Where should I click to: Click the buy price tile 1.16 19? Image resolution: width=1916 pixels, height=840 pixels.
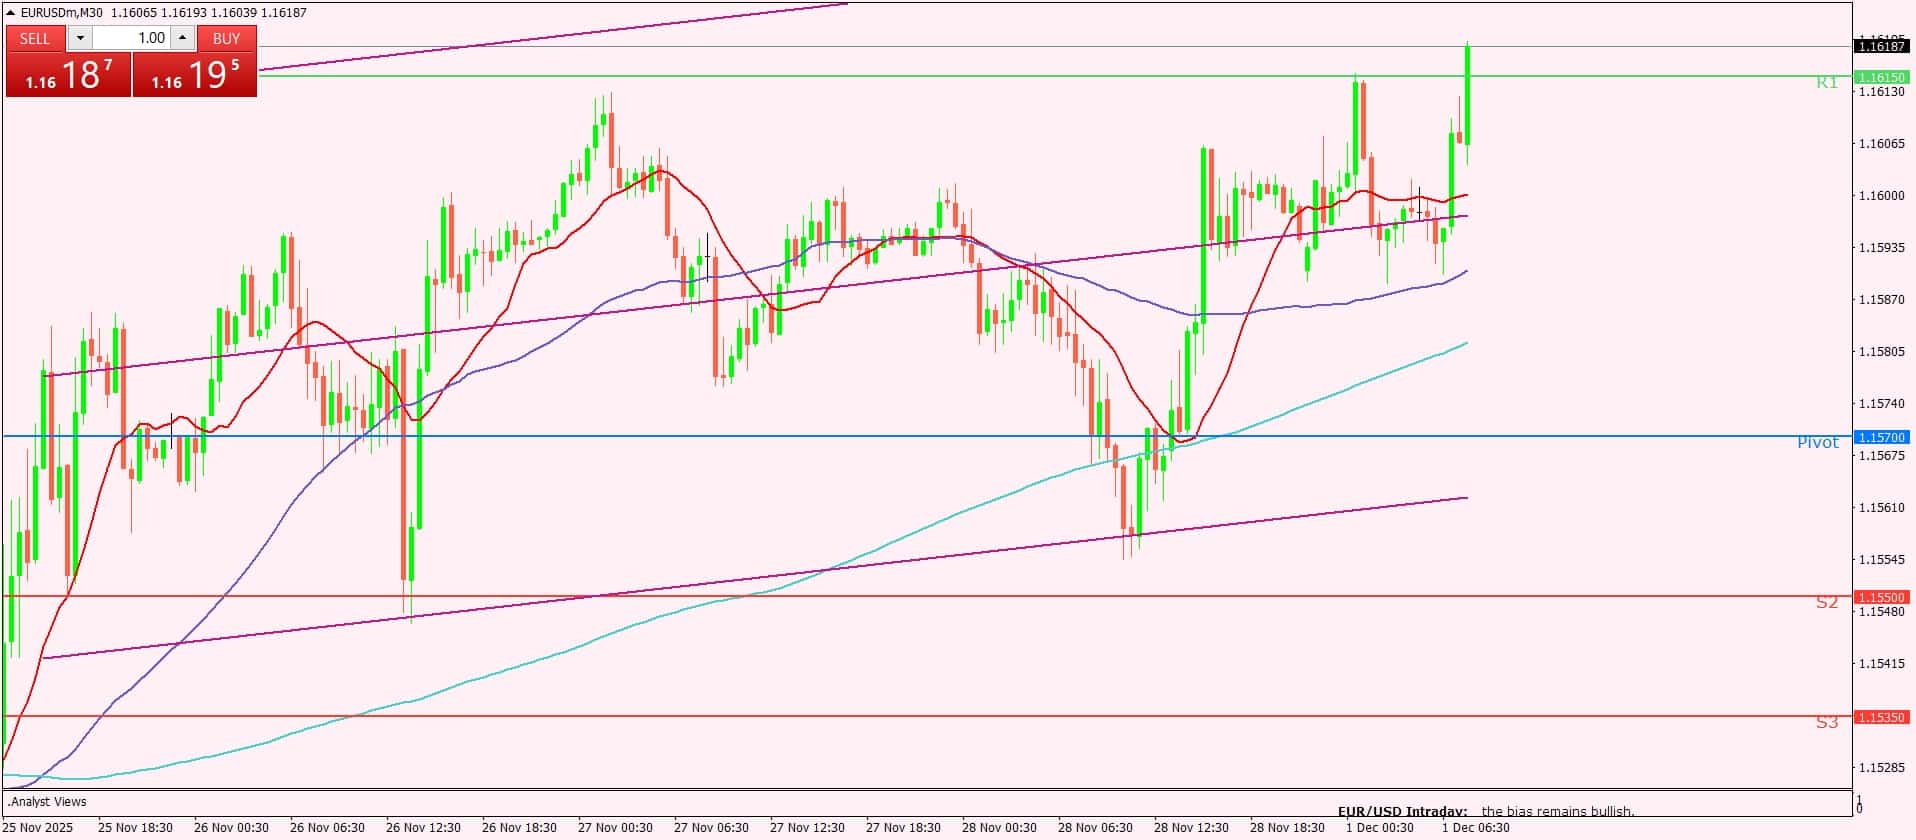pyautogui.click(x=195, y=75)
